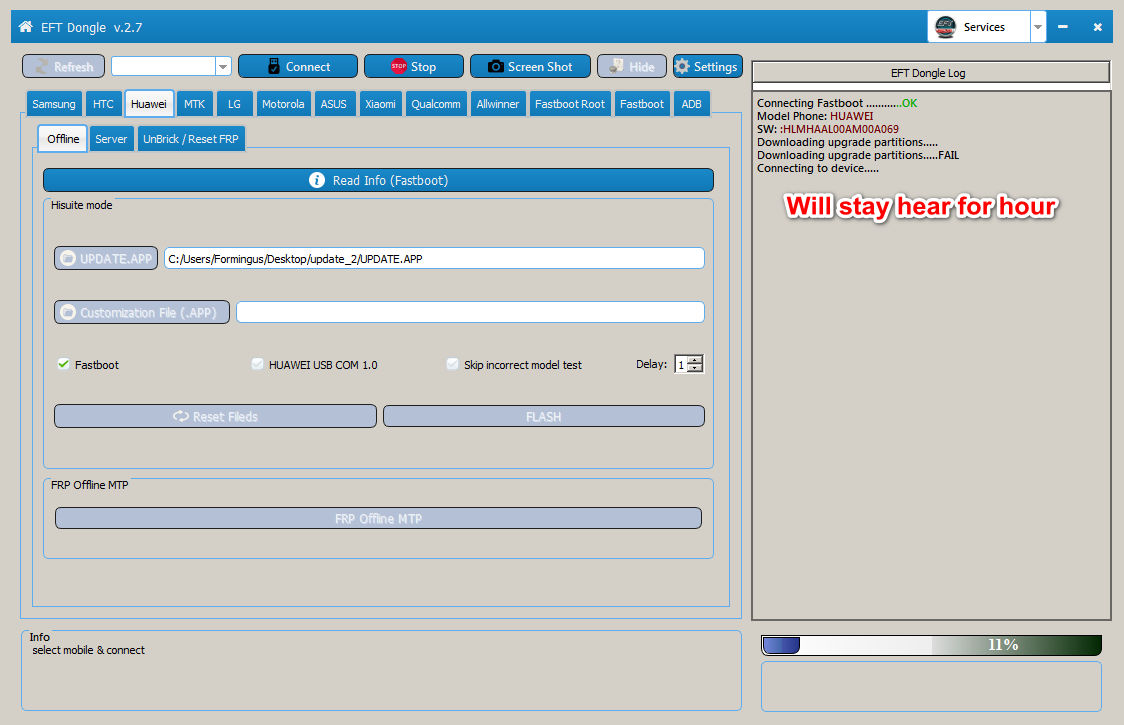Click 'select mobile & connect' info text
This screenshot has width=1124, height=725.
[x=88, y=650]
